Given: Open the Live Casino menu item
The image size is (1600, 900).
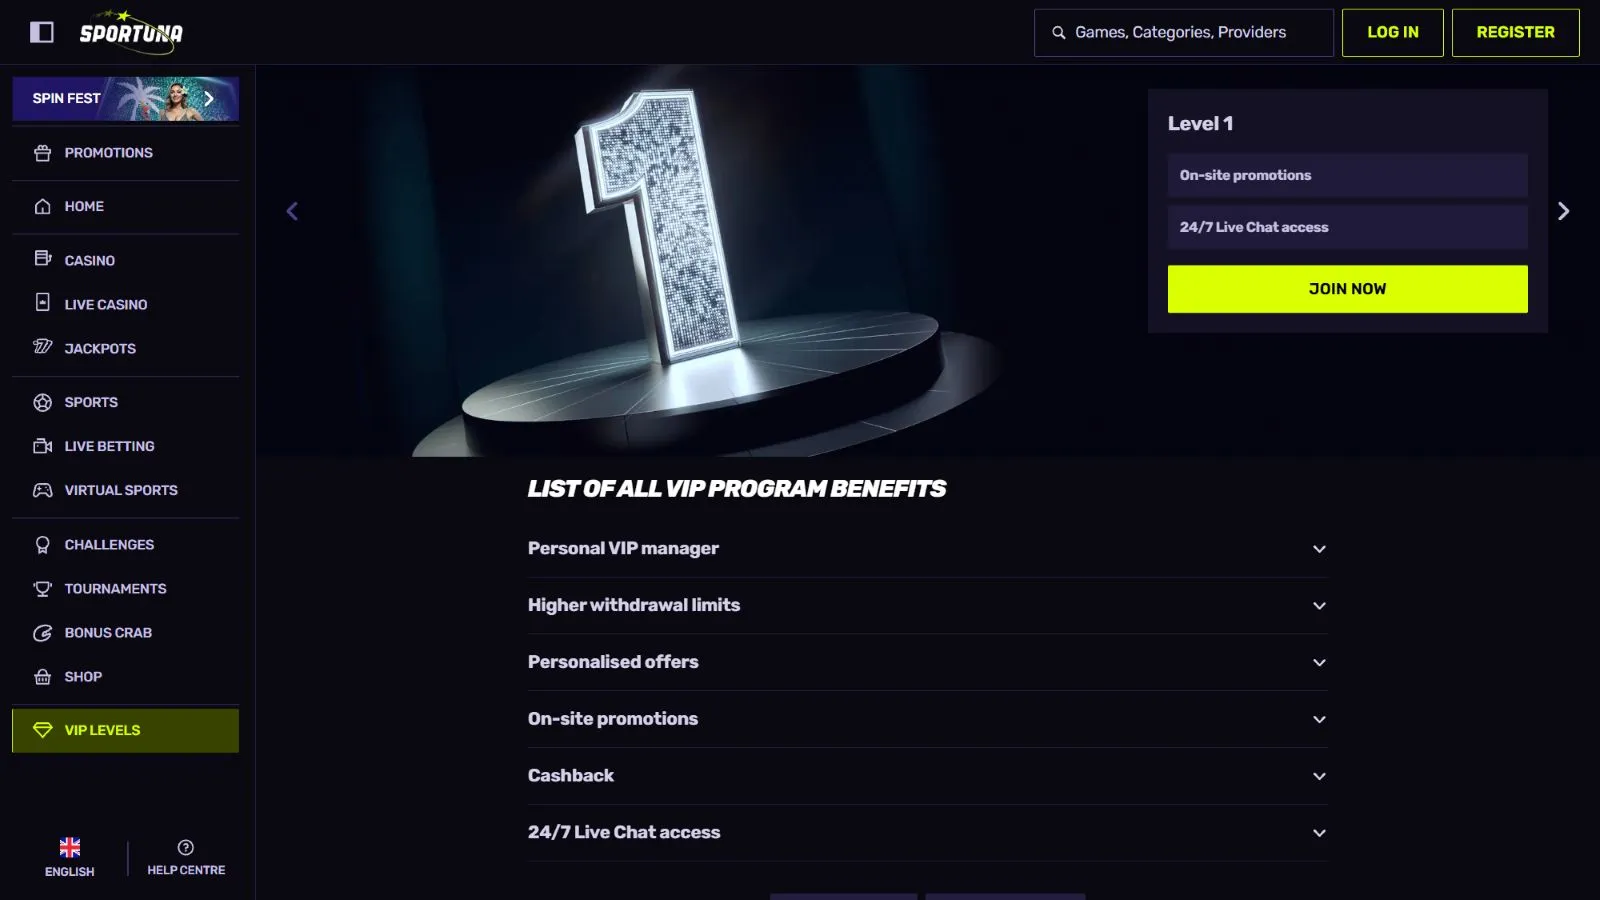Looking at the screenshot, I should [x=106, y=304].
